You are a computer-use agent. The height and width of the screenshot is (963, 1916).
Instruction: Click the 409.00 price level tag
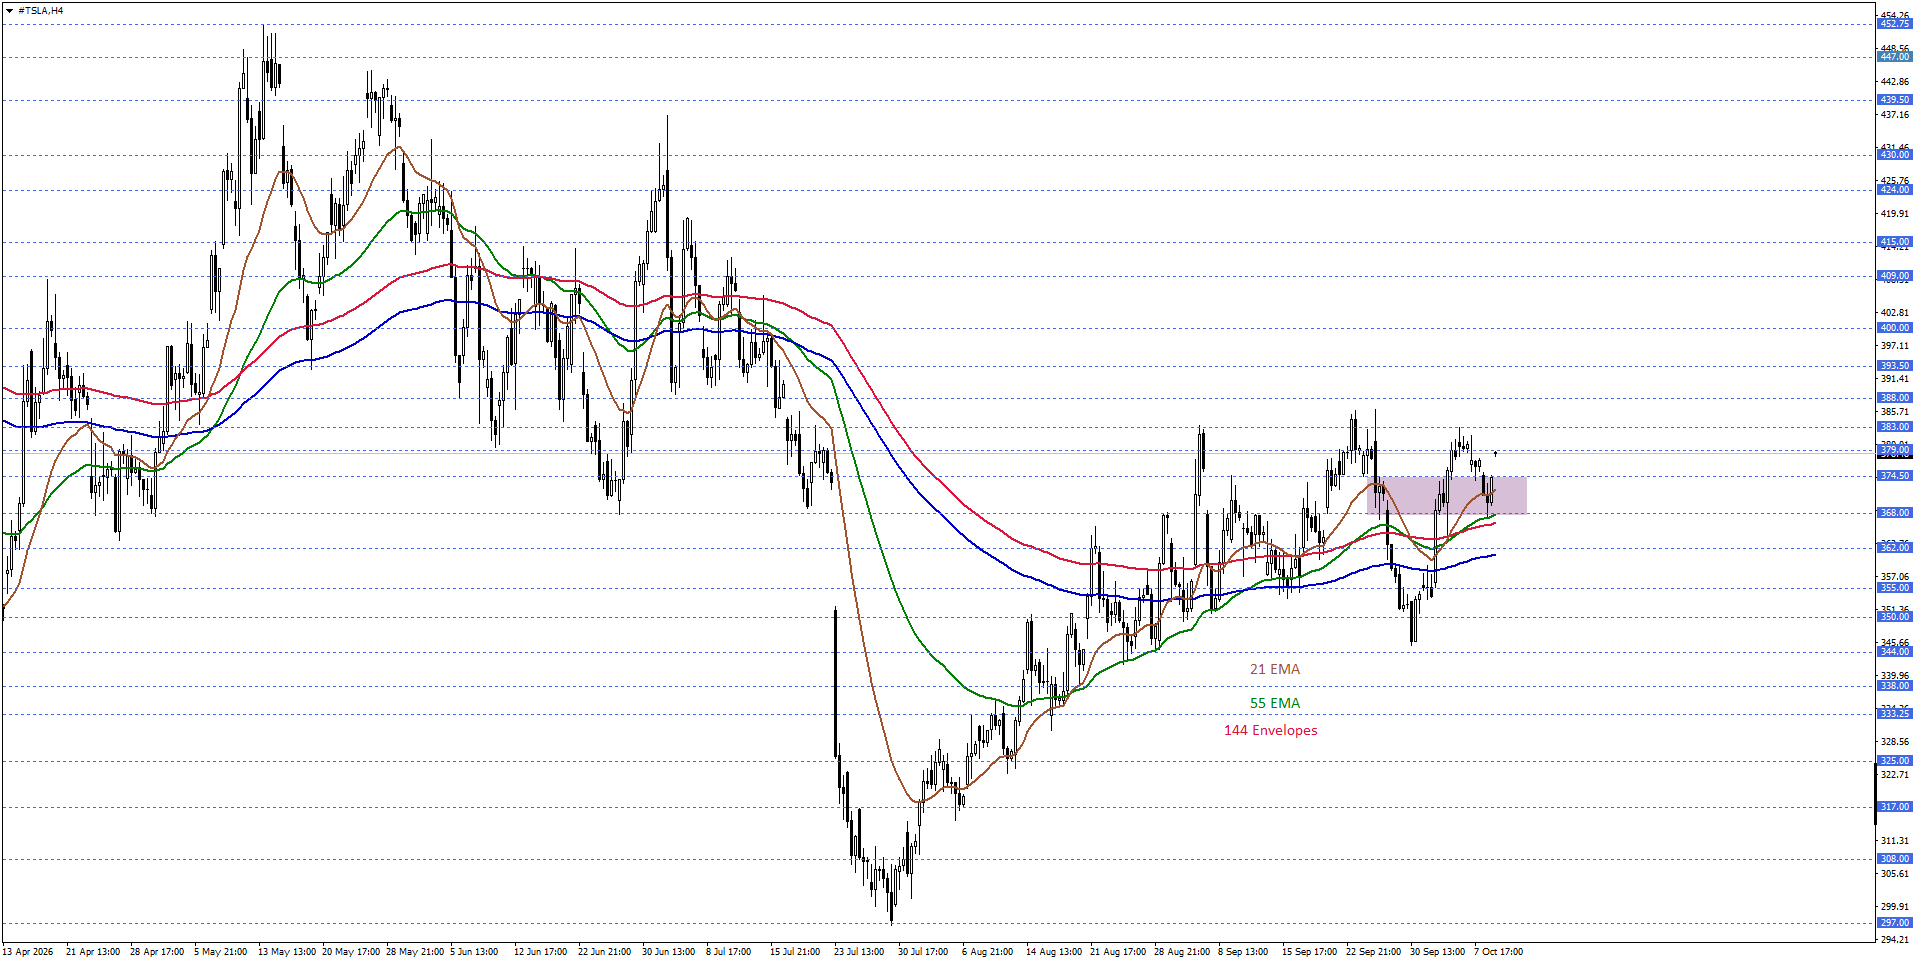tap(1894, 276)
